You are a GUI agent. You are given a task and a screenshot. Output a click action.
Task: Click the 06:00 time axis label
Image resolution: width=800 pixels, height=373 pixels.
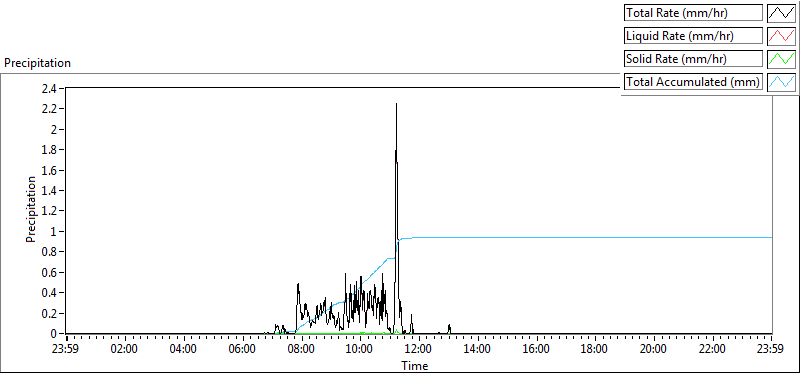pos(242,350)
